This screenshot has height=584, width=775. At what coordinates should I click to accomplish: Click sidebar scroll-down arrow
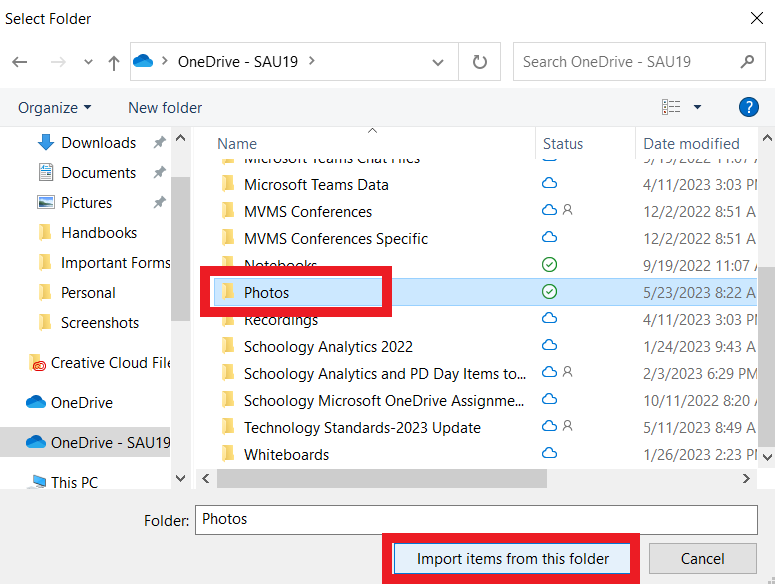[180, 478]
